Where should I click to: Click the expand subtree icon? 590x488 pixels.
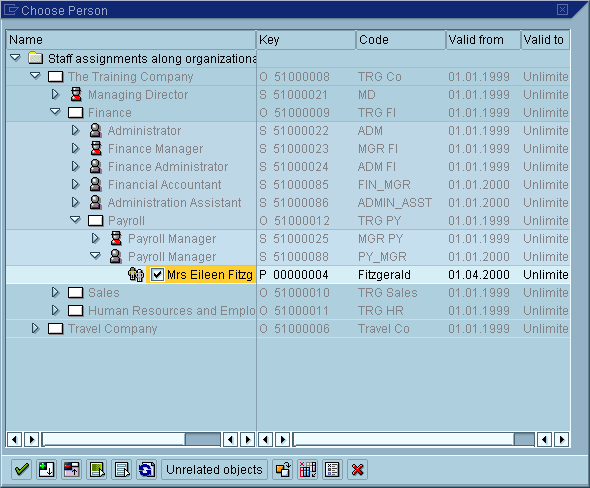(x=46, y=469)
